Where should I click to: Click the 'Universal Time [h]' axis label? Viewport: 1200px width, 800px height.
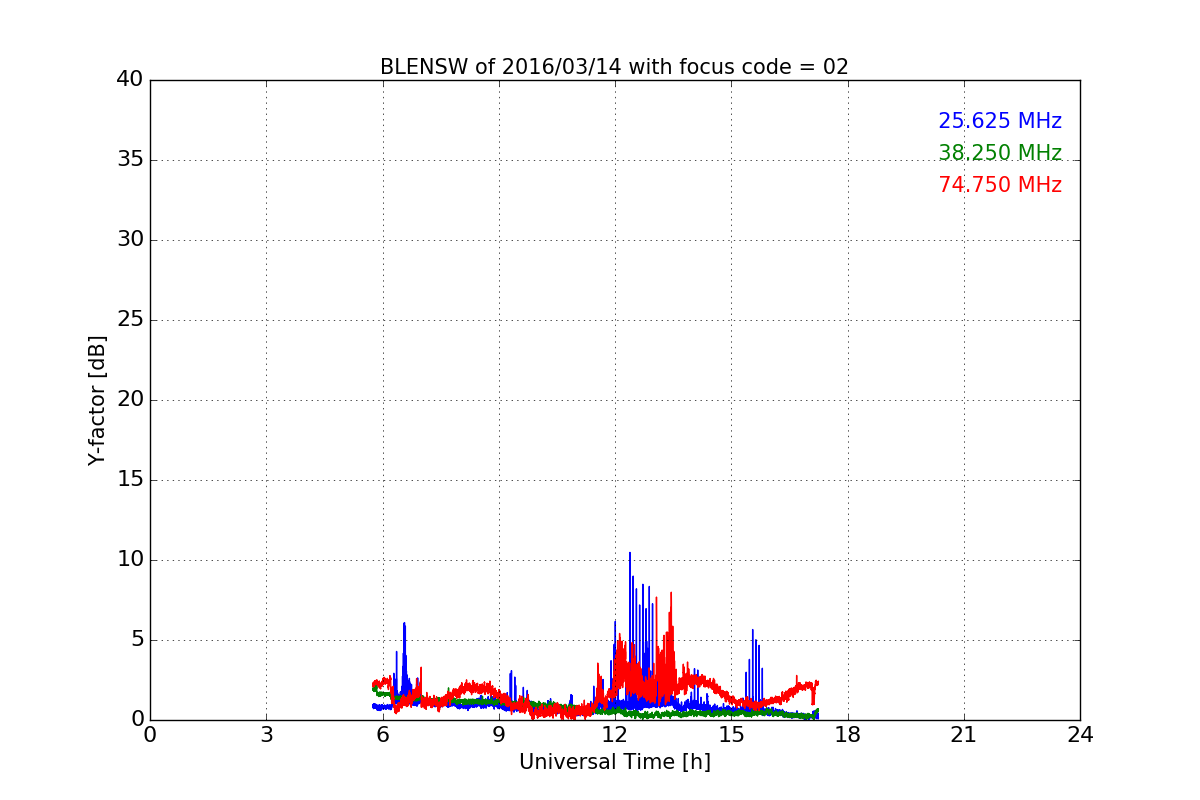[x=614, y=762]
